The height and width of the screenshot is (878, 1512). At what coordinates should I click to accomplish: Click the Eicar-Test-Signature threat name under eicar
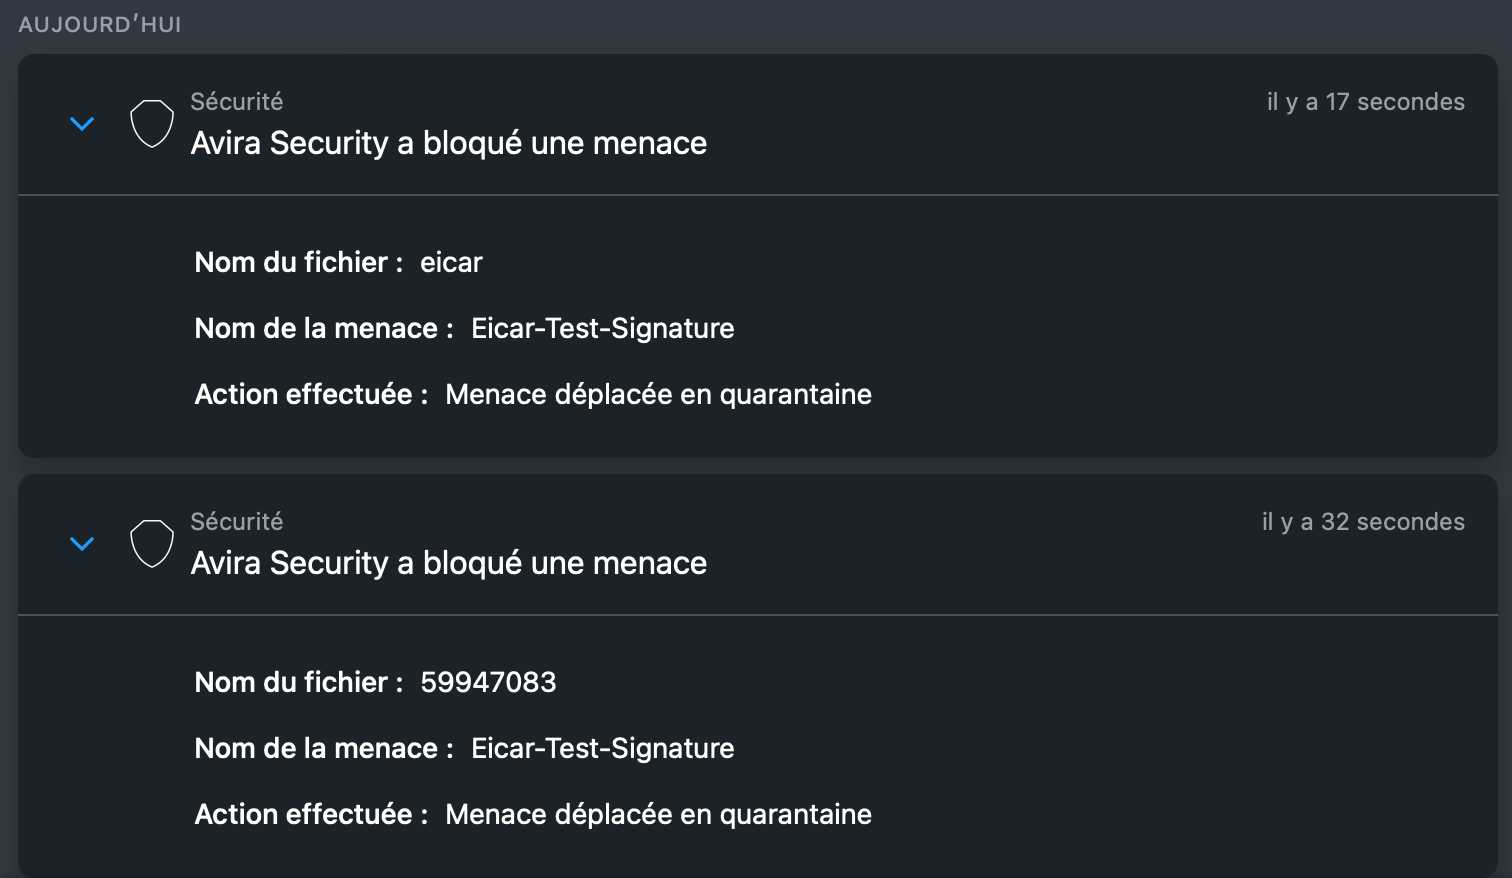point(602,329)
